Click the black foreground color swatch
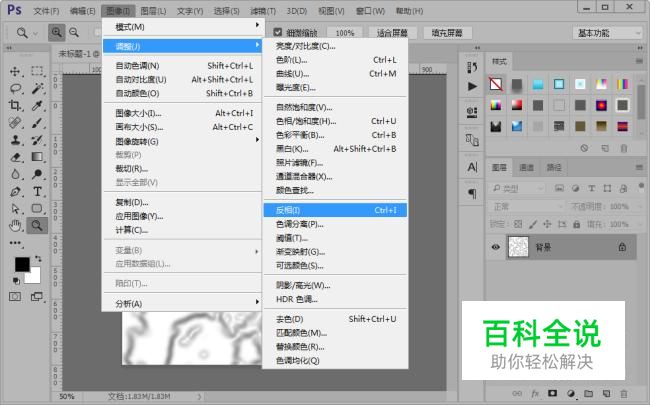Viewport: 650px width, 405px height. [20, 263]
